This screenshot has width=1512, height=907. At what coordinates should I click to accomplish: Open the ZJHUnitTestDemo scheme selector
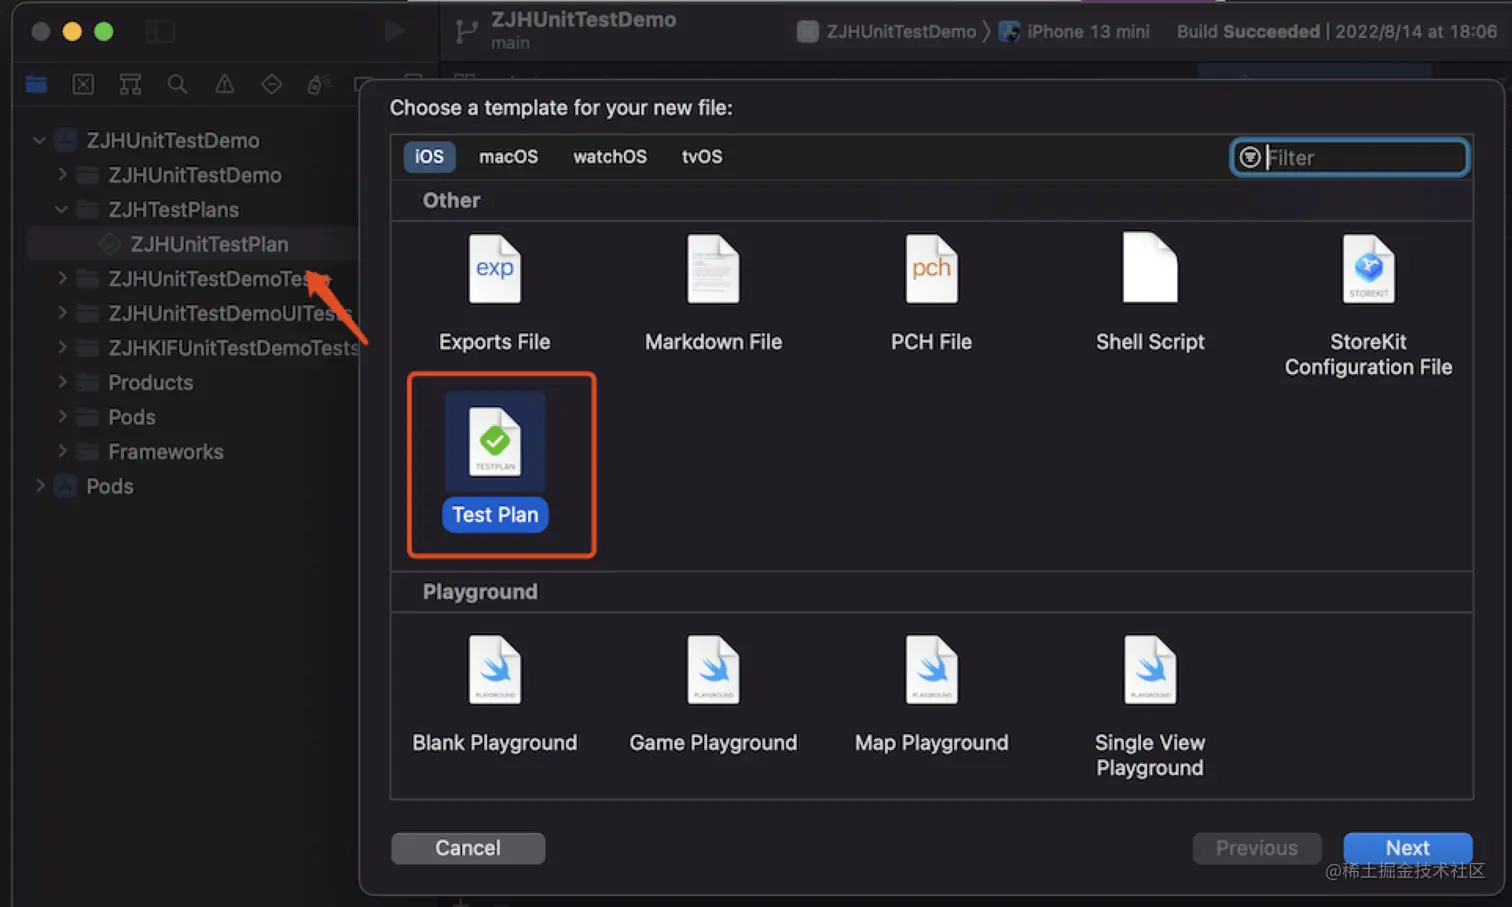(887, 32)
